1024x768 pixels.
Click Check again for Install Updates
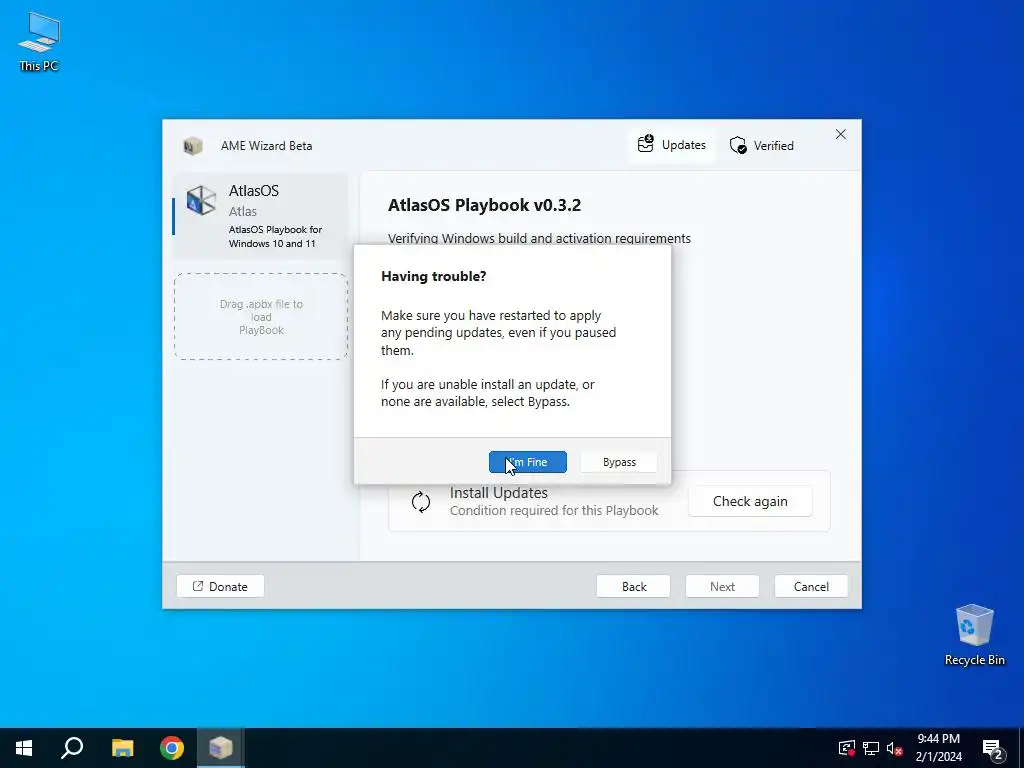(x=750, y=501)
